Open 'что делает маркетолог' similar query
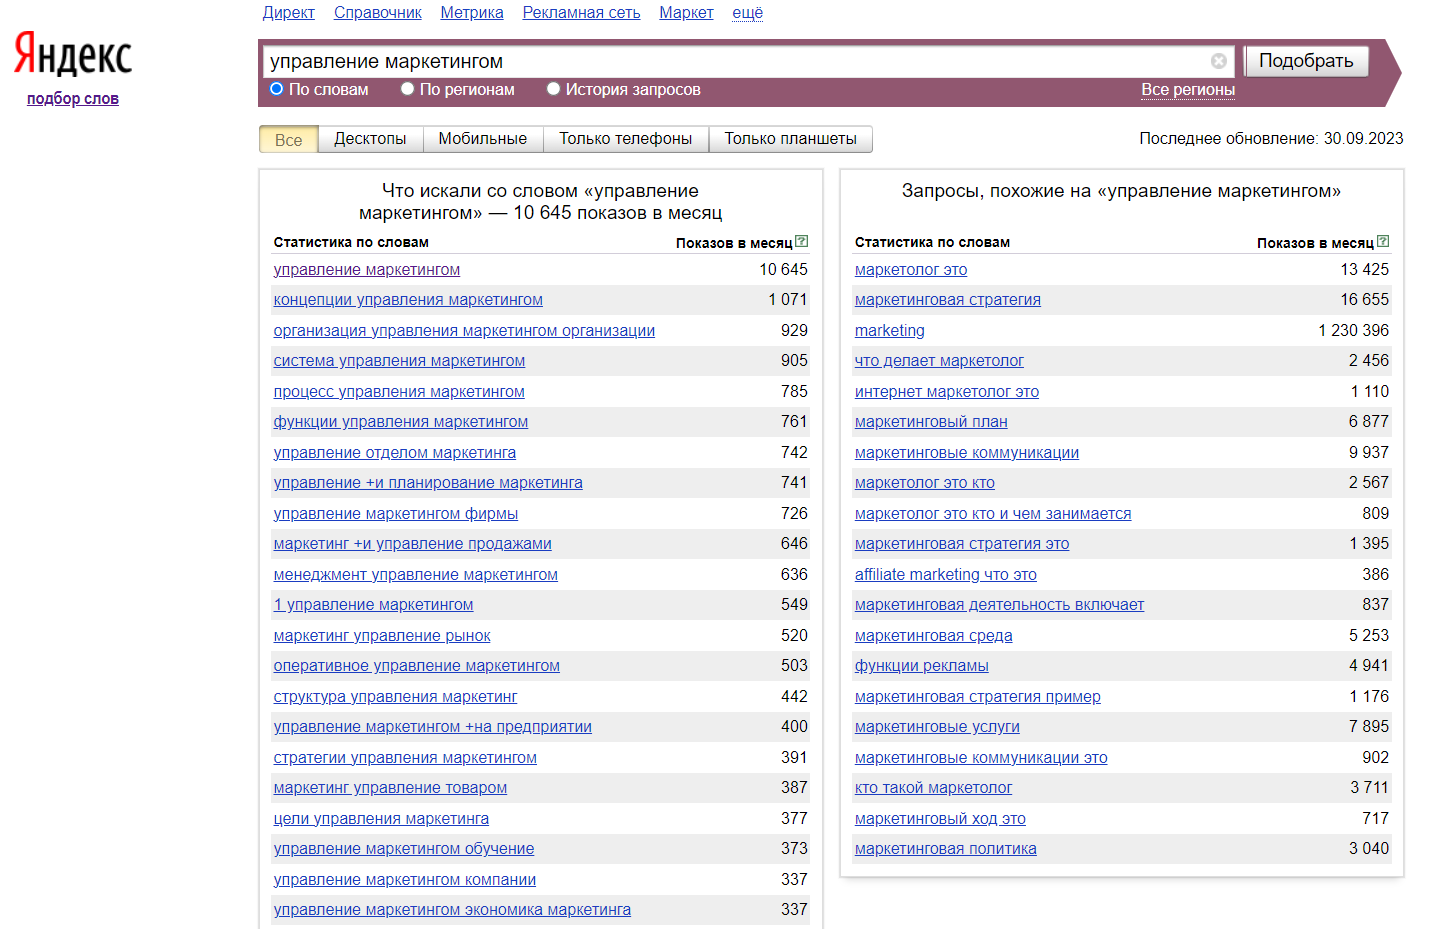The height and width of the screenshot is (929, 1433). (x=939, y=361)
